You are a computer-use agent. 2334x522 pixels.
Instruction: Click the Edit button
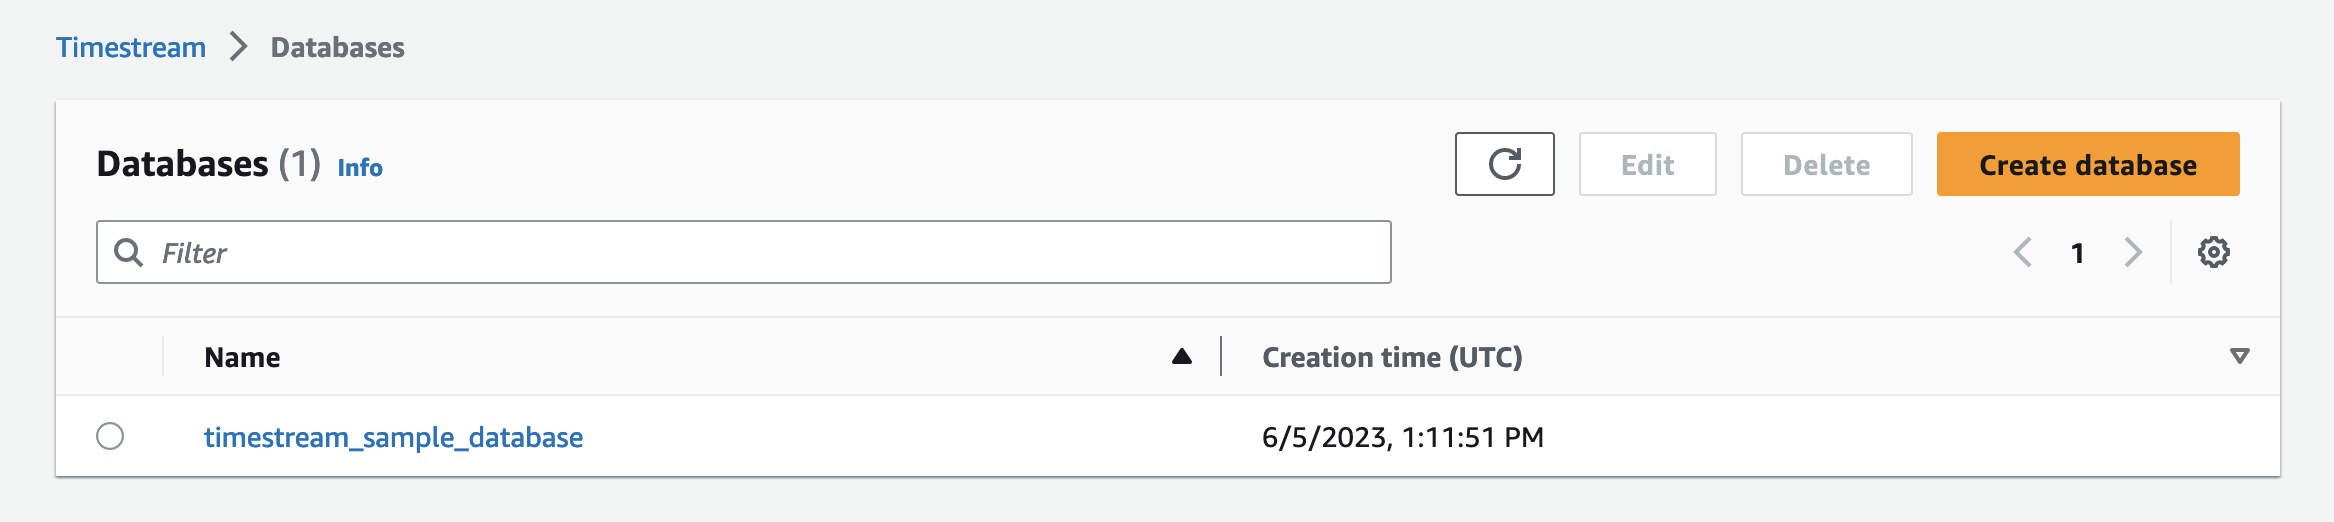click(x=1647, y=164)
